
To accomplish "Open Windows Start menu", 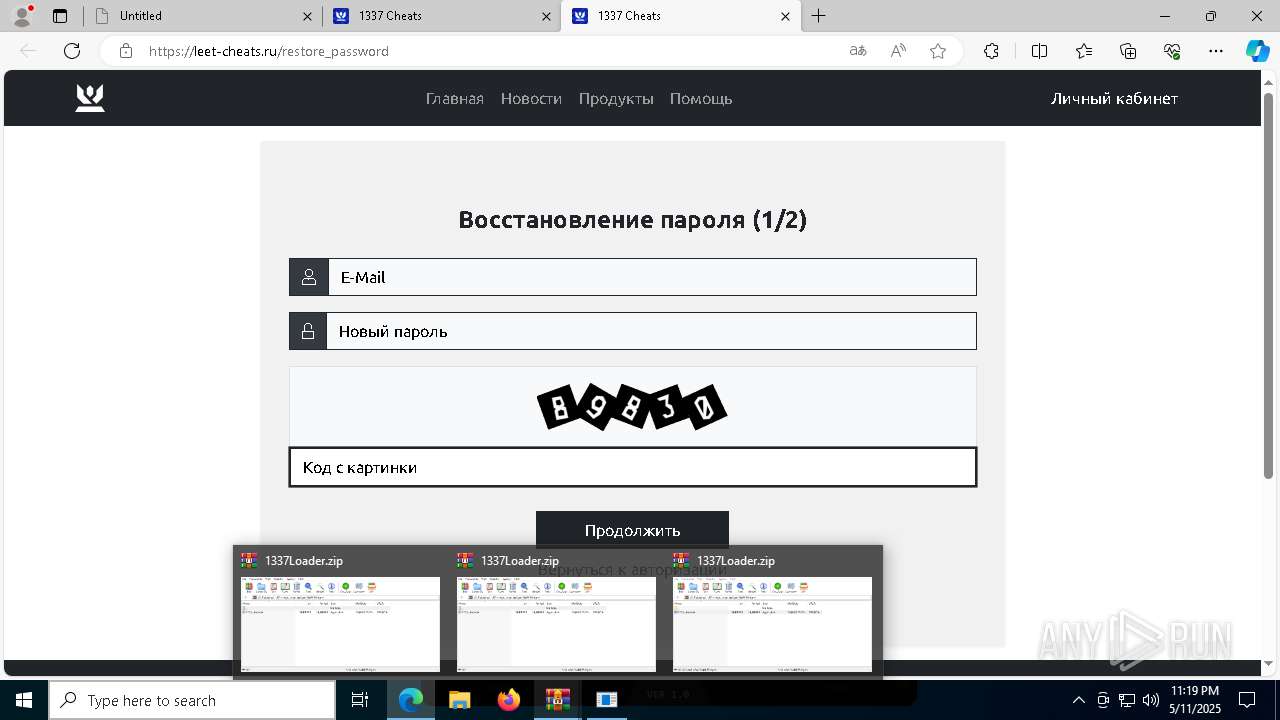I will point(24,700).
